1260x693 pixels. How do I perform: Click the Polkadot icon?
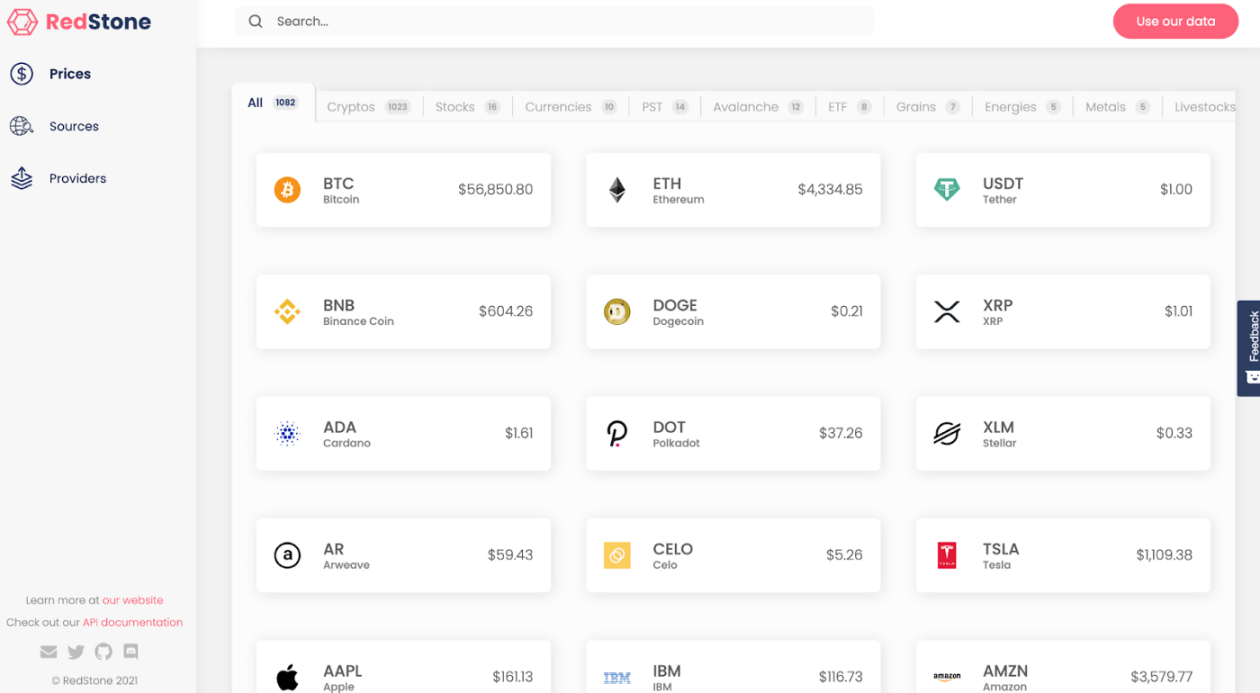click(x=617, y=433)
